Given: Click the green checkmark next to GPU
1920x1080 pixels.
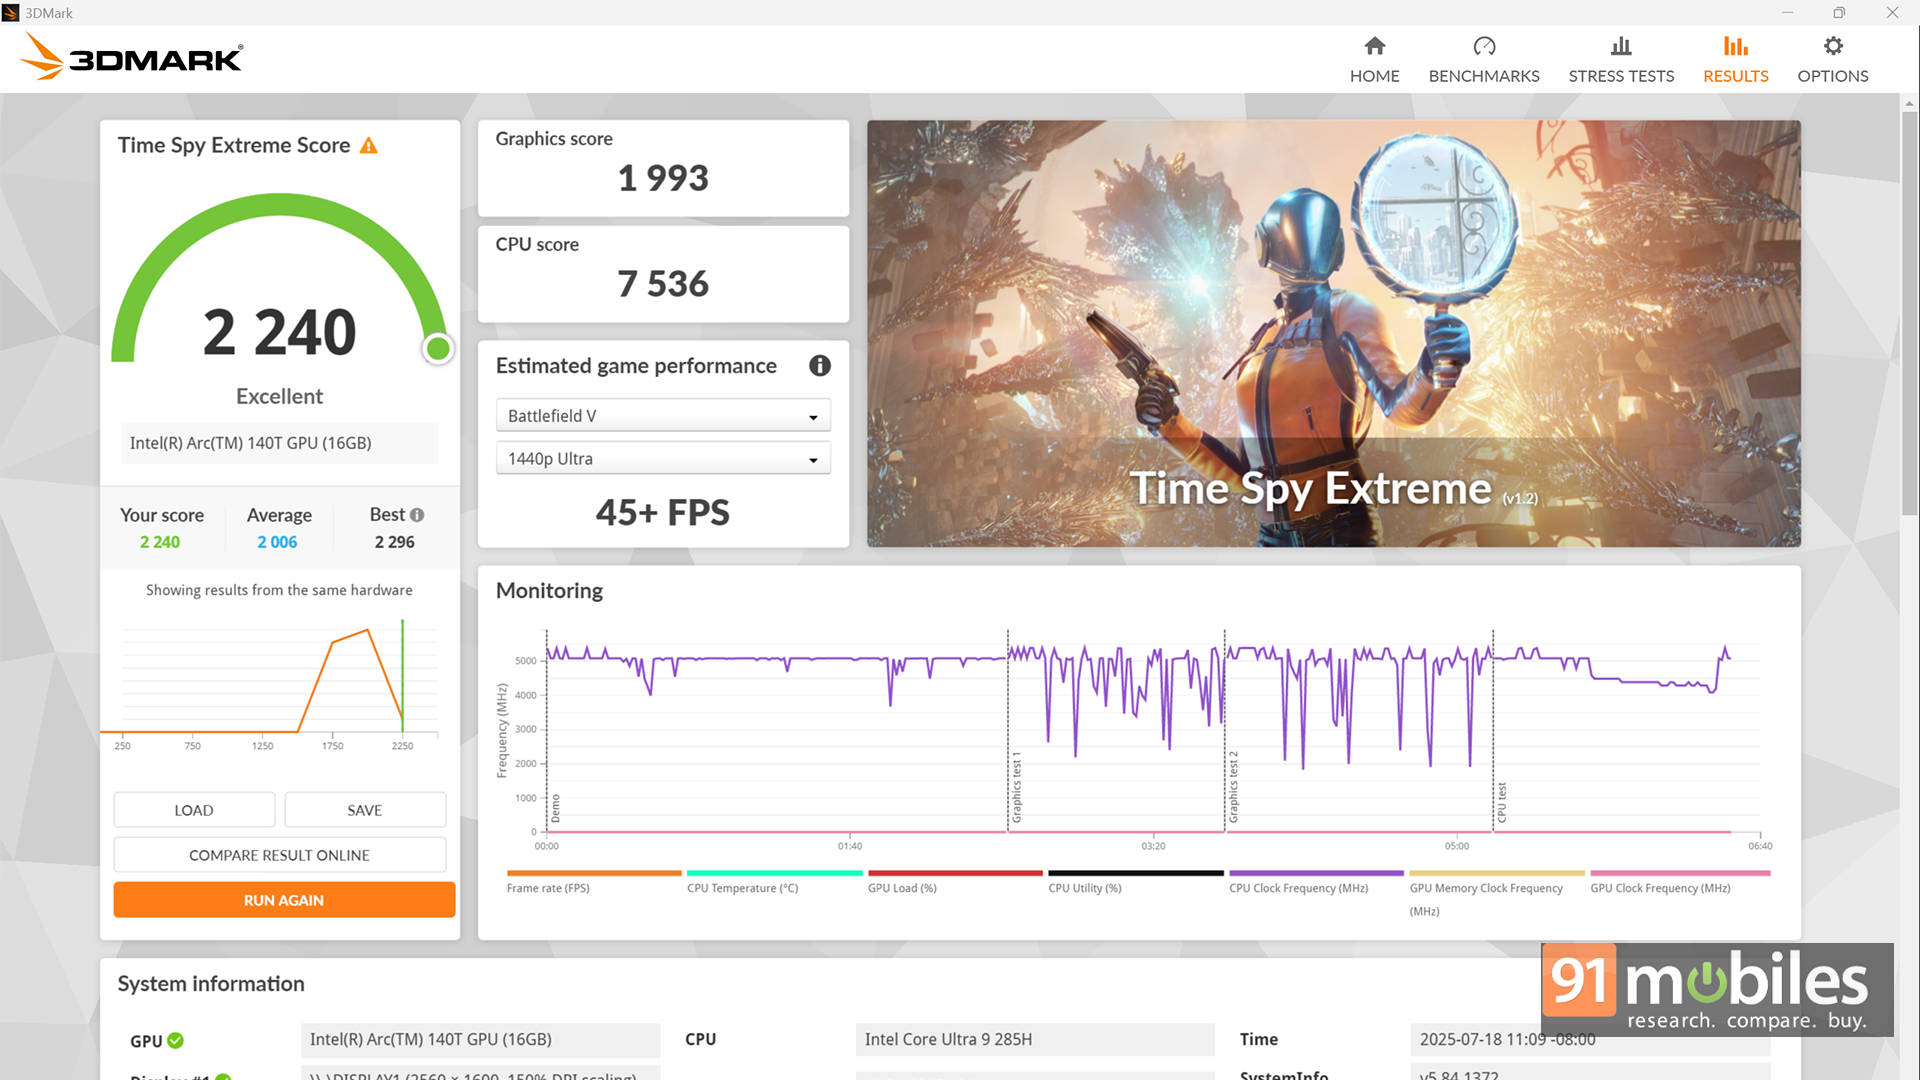Looking at the screenshot, I should click(176, 1040).
